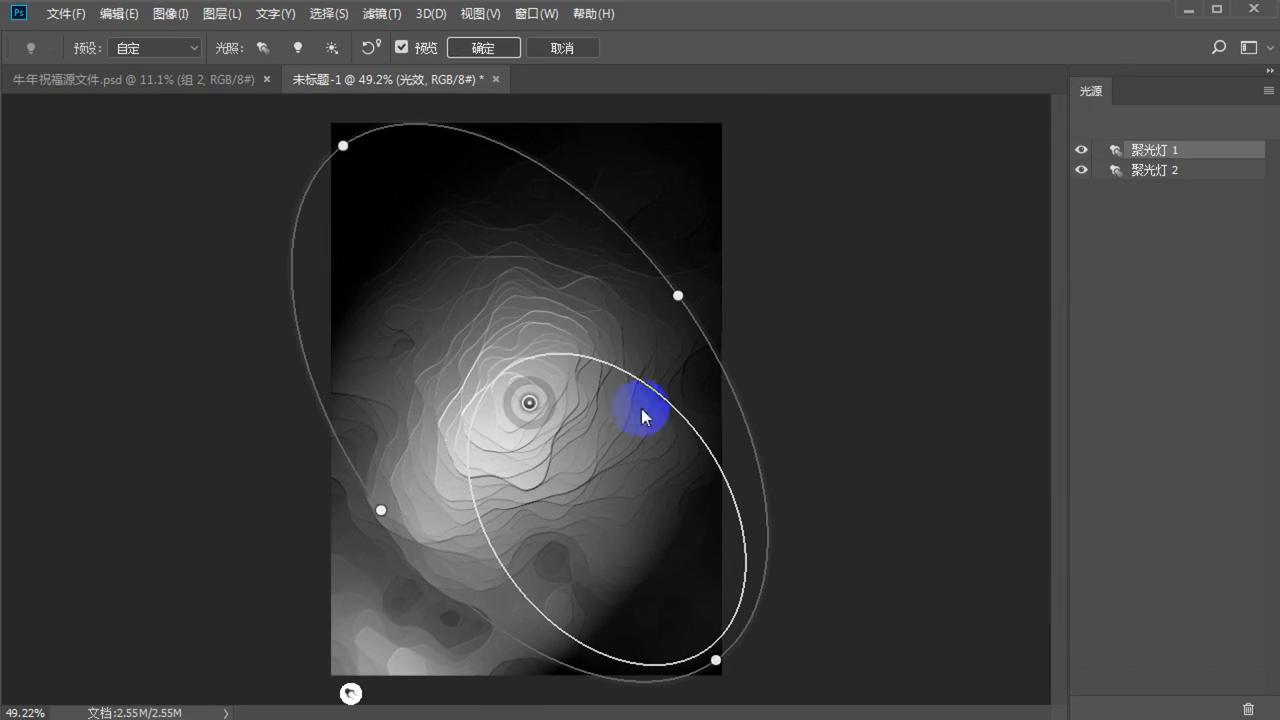Click the 取消 cancel button
1280x720 pixels.
coord(562,48)
